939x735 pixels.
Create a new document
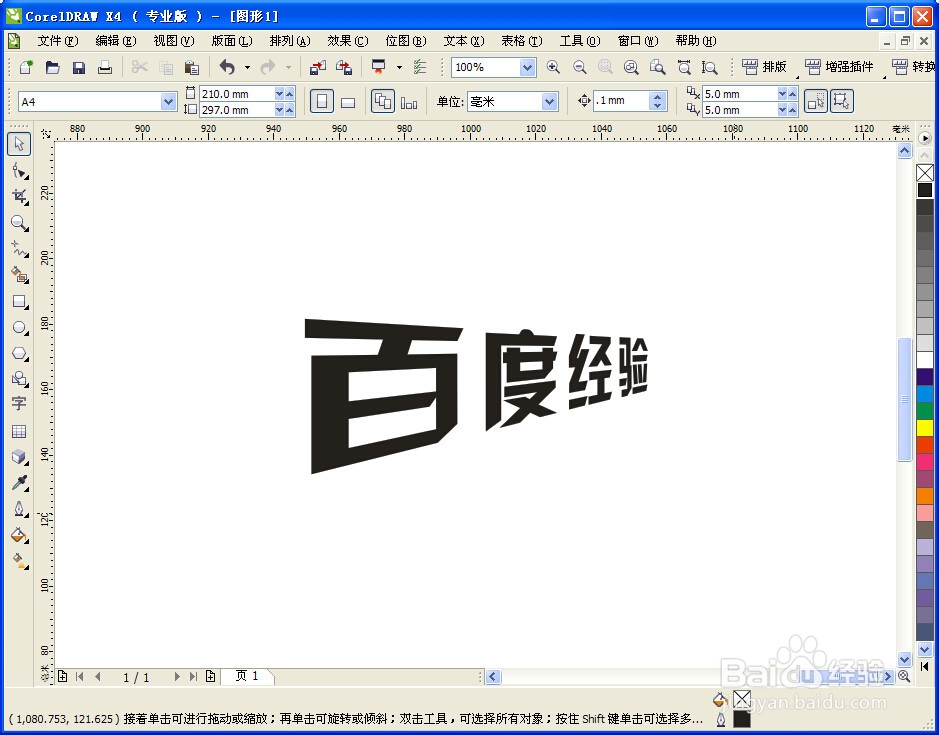point(26,67)
